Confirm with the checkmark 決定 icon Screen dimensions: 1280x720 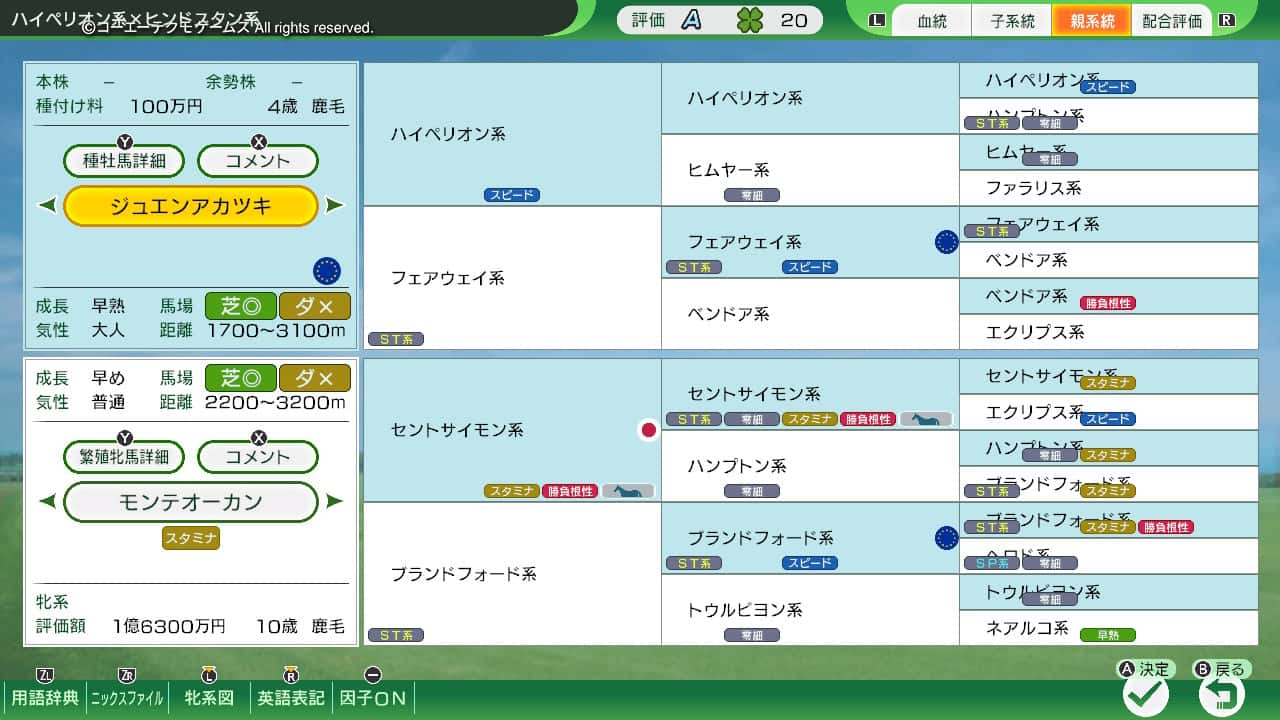[1145, 694]
